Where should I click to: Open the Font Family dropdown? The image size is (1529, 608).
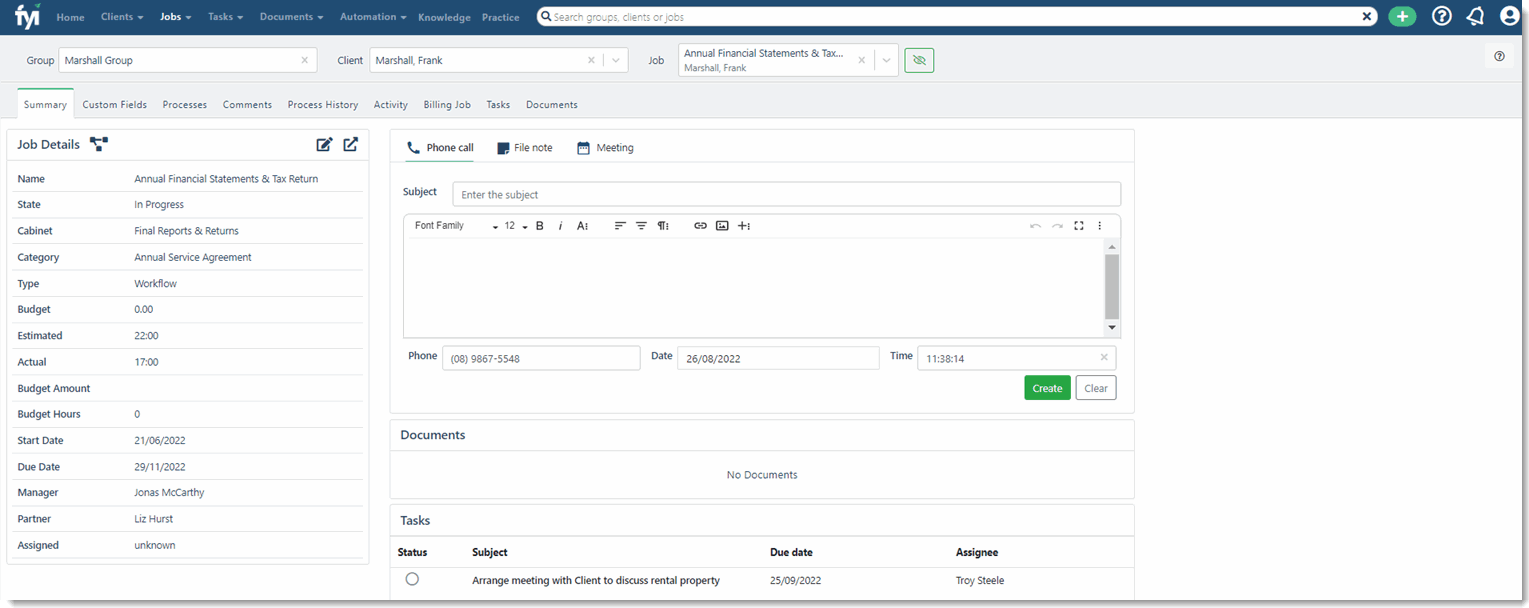pyautogui.click(x=456, y=226)
